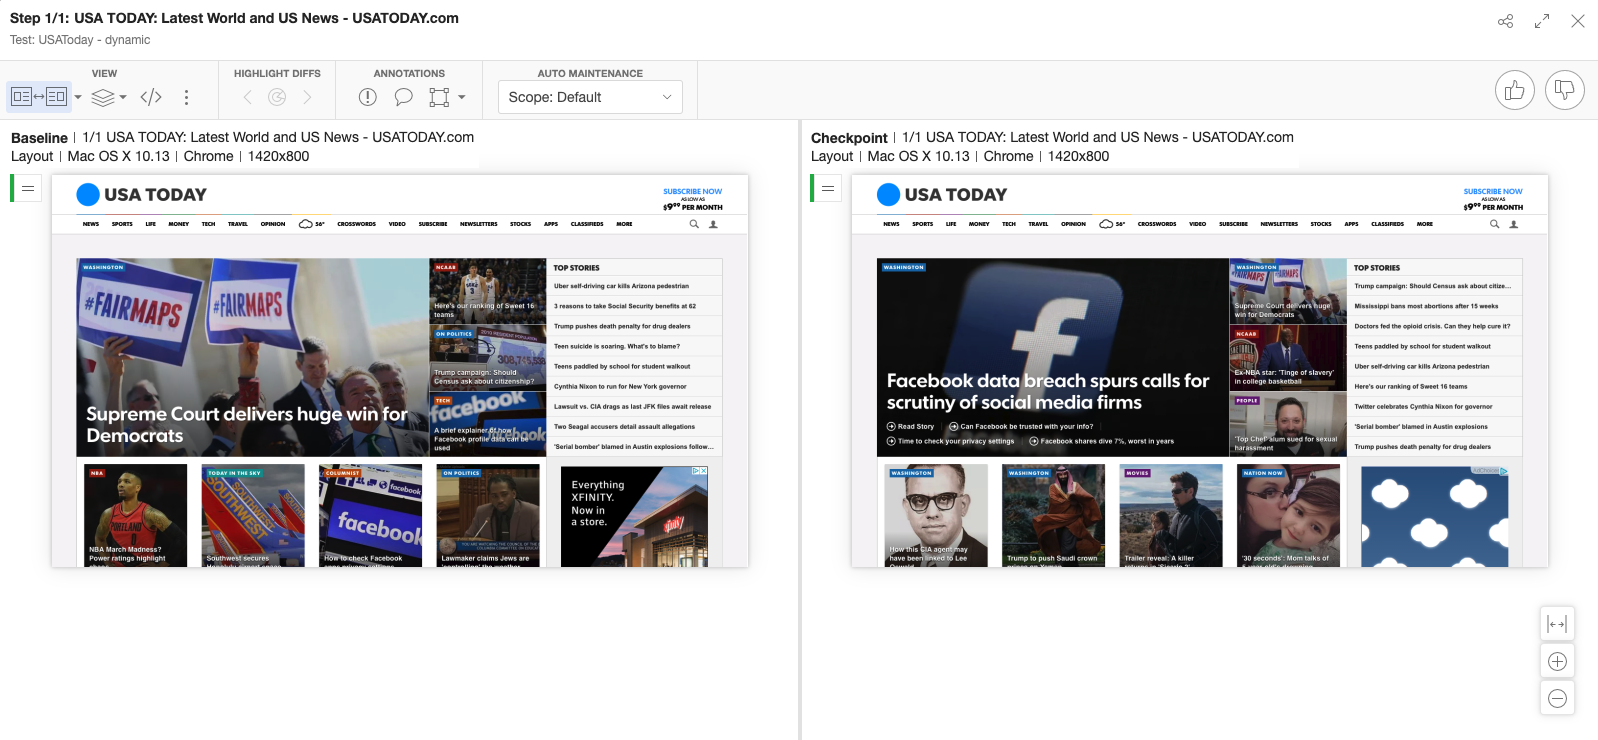The width and height of the screenshot is (1598, 740).
Task: Click the equals indicator beside Baseline image
Action: [x=28, y=188]
